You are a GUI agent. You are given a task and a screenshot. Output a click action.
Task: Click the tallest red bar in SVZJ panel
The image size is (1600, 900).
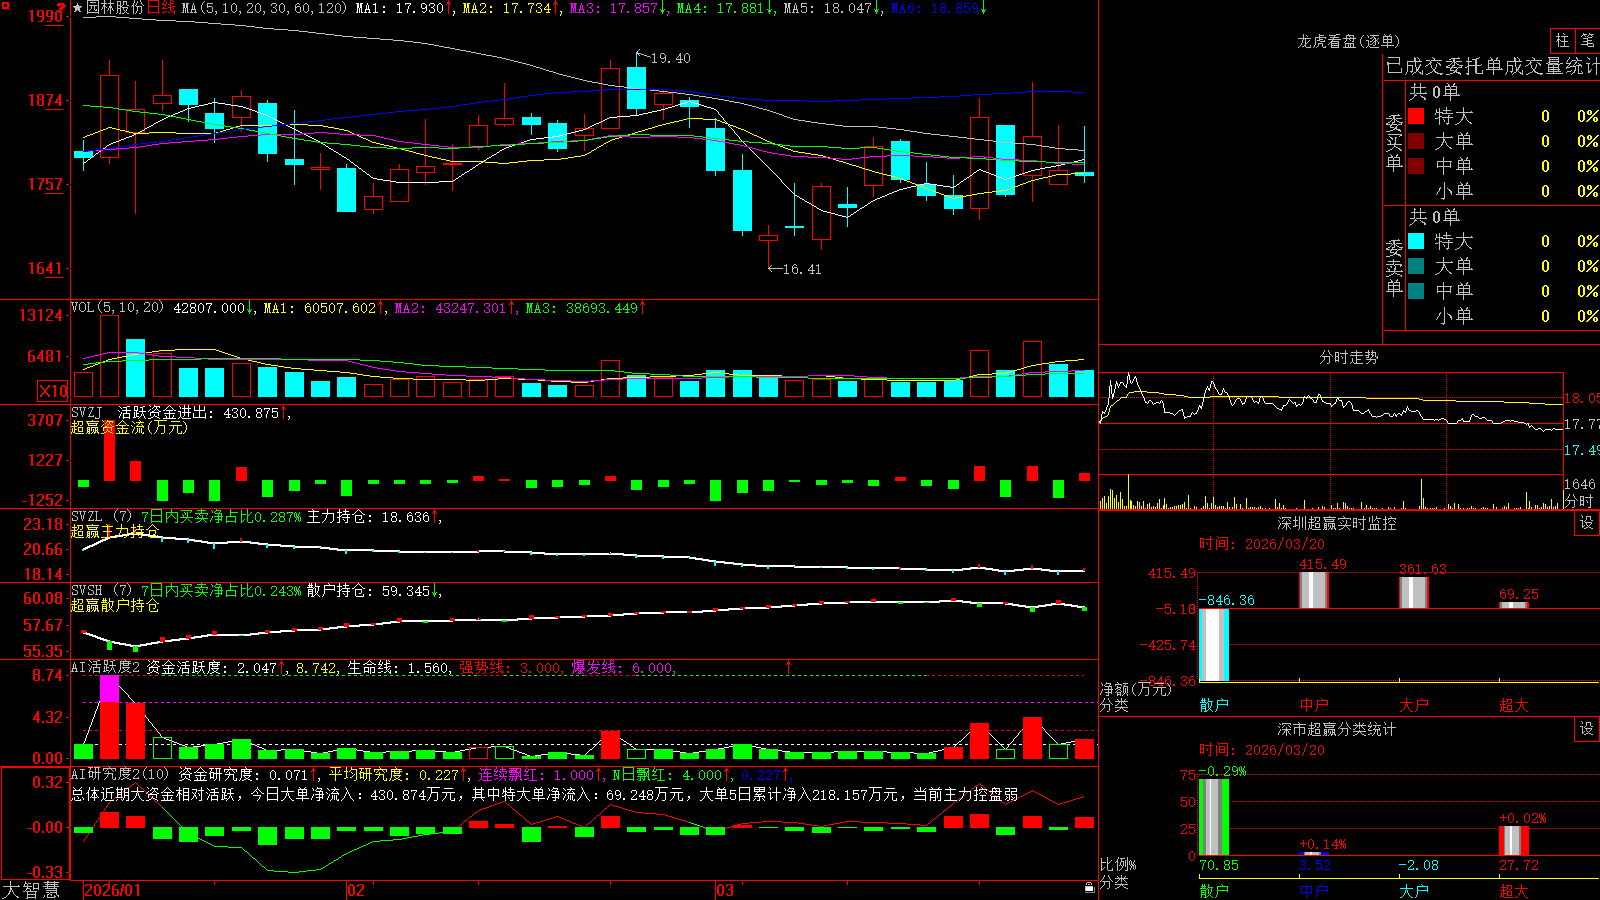pyautogui.click(x=109, y=452)
